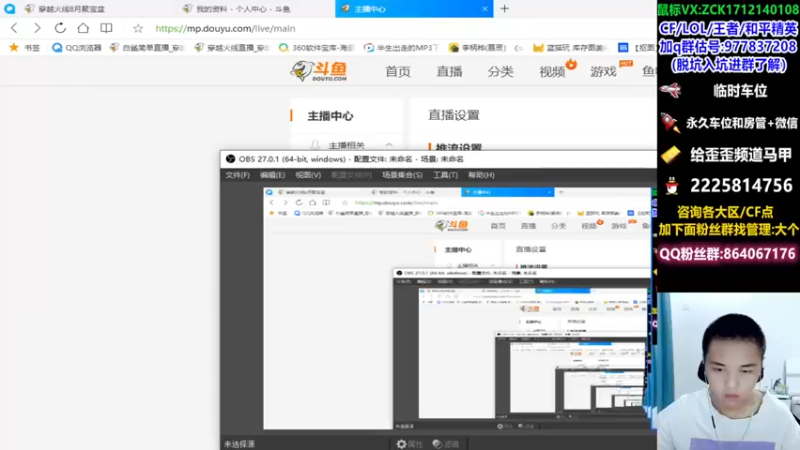Open OBS 工具(T) menu
800x450 pixels.
coord(445,175)
